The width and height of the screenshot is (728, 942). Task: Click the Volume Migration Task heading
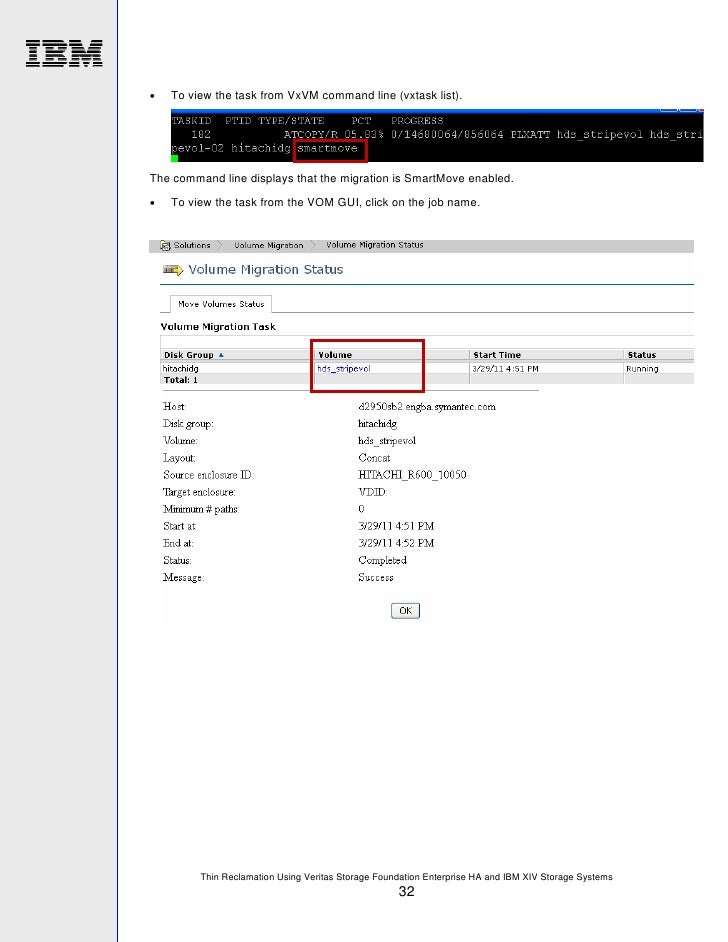218,326
